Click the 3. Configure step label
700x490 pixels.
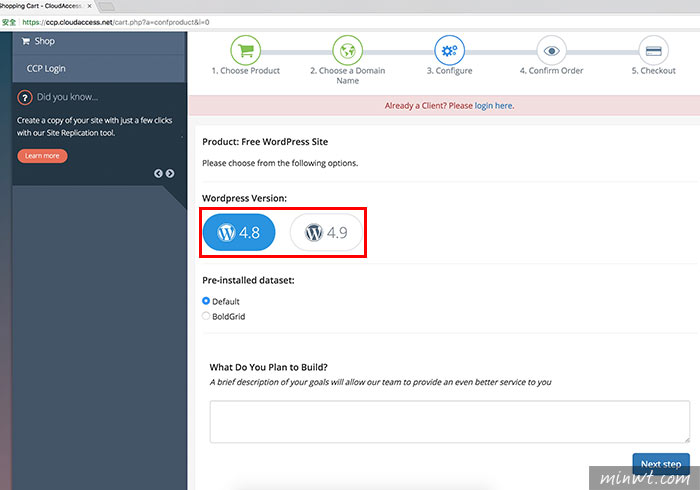449,71
